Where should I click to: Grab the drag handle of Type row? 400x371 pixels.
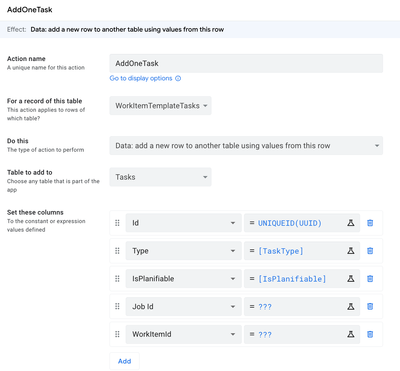(x=117, y=251)
